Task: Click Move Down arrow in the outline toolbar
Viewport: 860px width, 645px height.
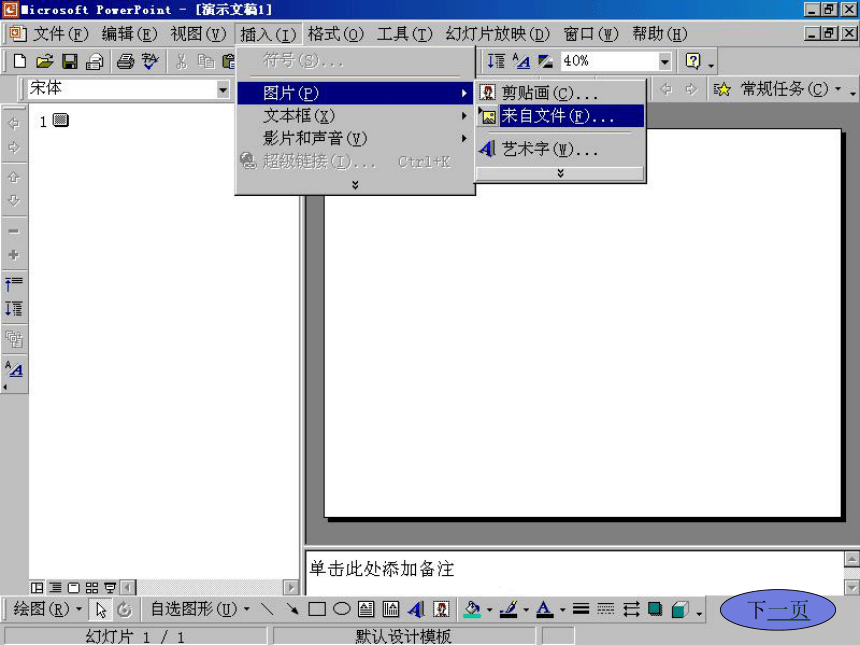Action: [14, 200]
